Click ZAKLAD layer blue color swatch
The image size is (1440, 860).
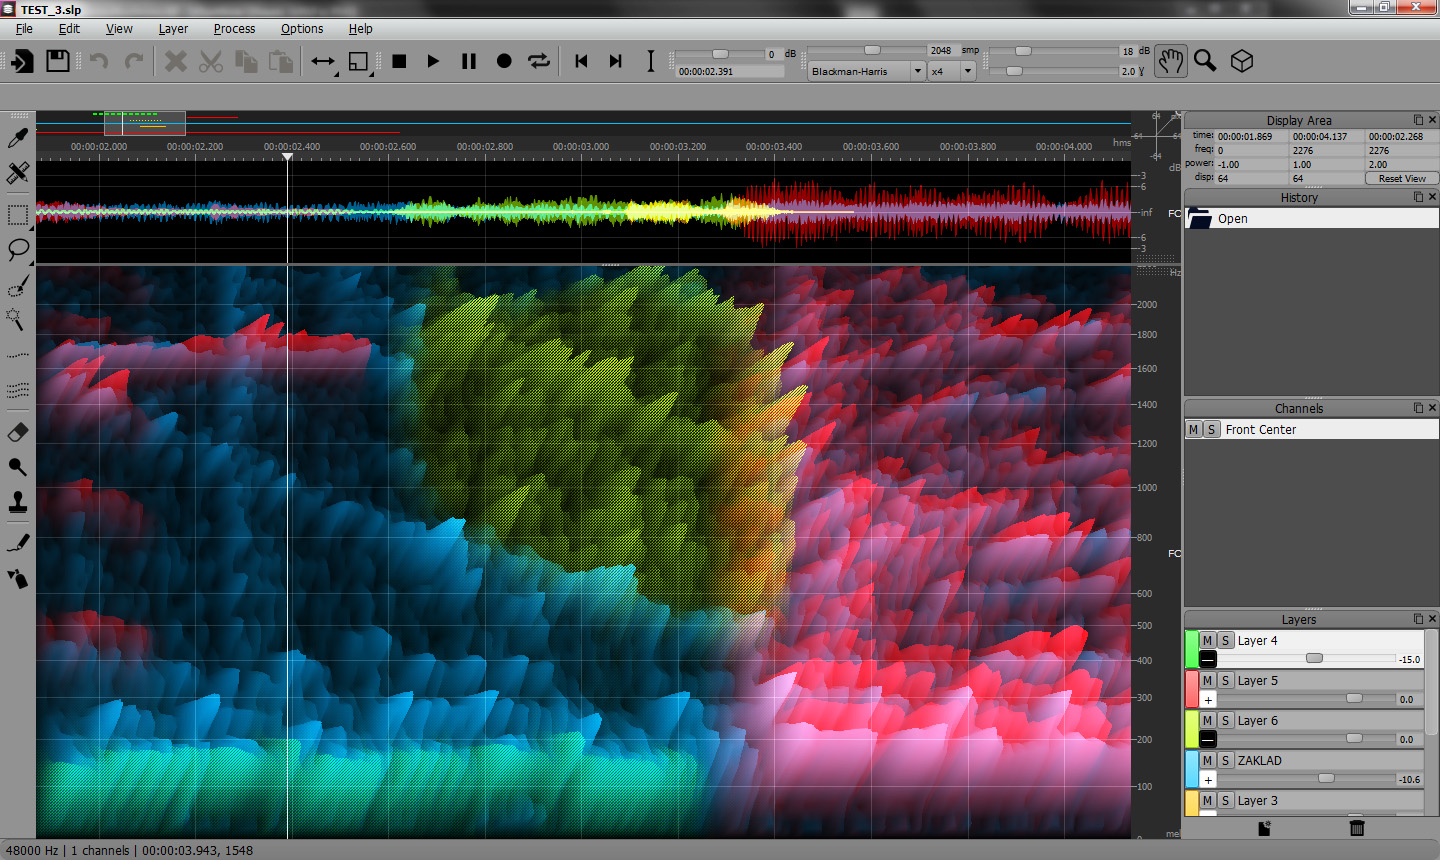coord(1192,769)
